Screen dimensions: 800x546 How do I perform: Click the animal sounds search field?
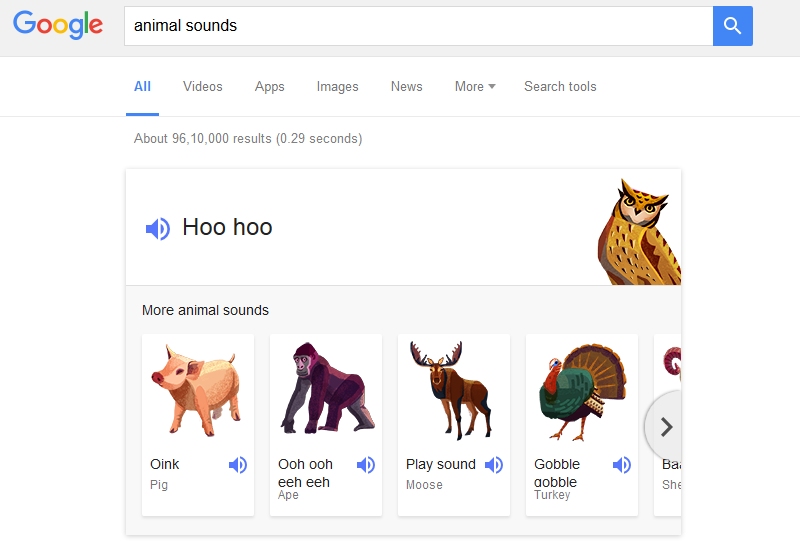(418, 26)
